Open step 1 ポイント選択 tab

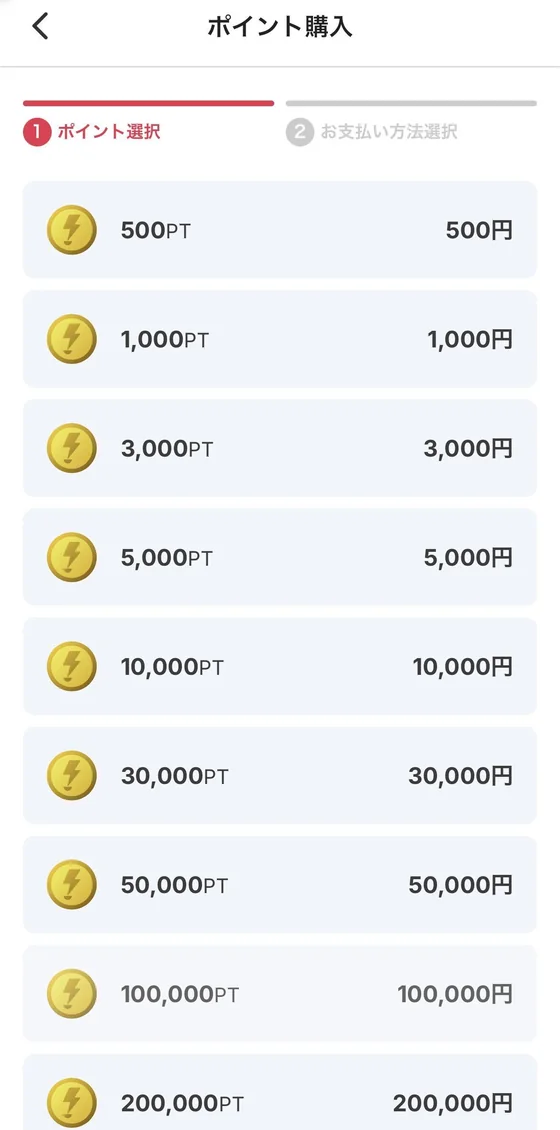pos(92,133)
